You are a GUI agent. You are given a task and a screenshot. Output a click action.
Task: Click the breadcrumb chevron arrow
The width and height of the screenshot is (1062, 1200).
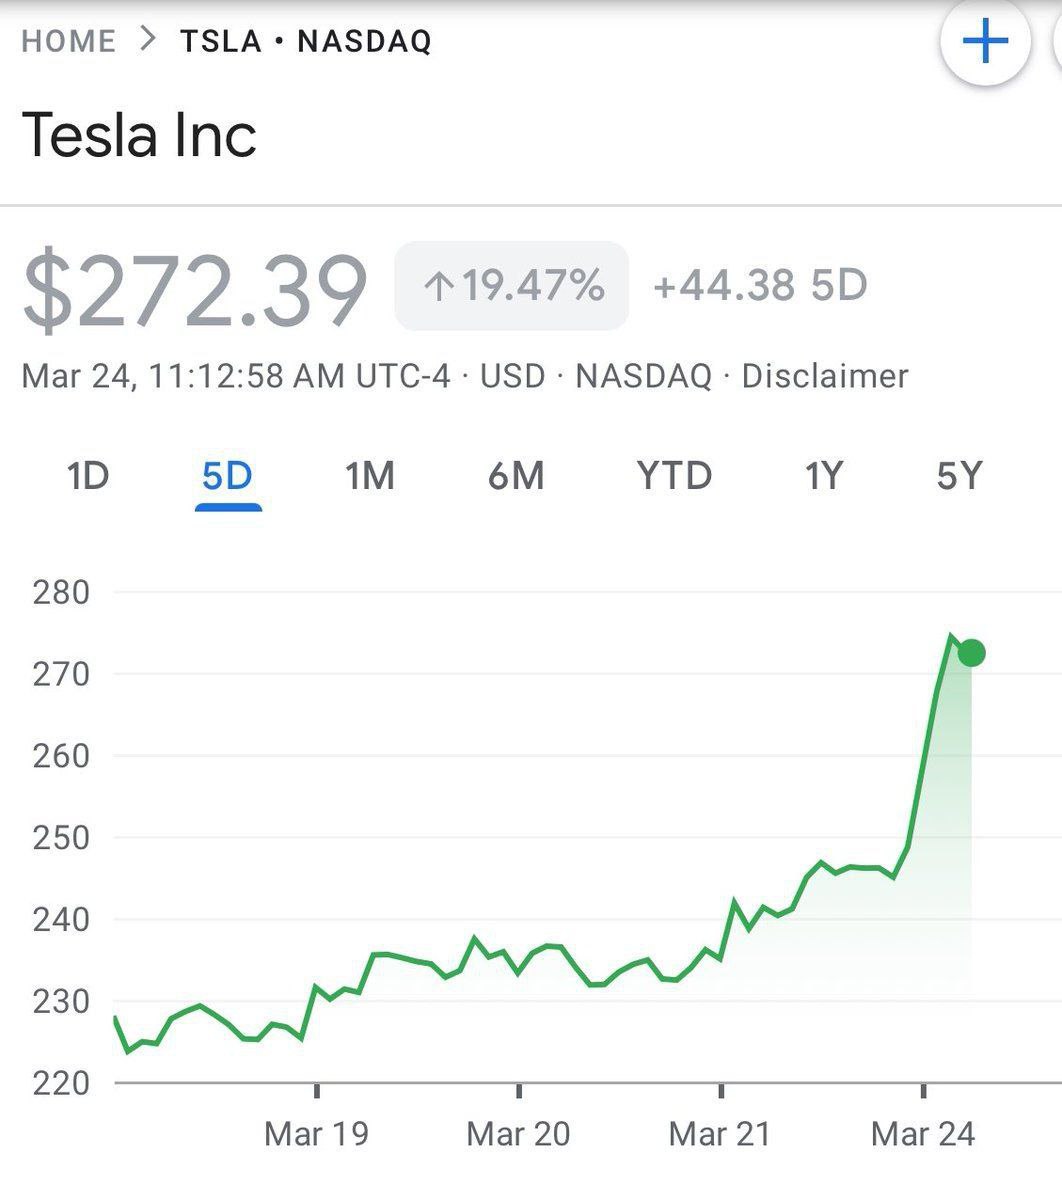point(148,40)
